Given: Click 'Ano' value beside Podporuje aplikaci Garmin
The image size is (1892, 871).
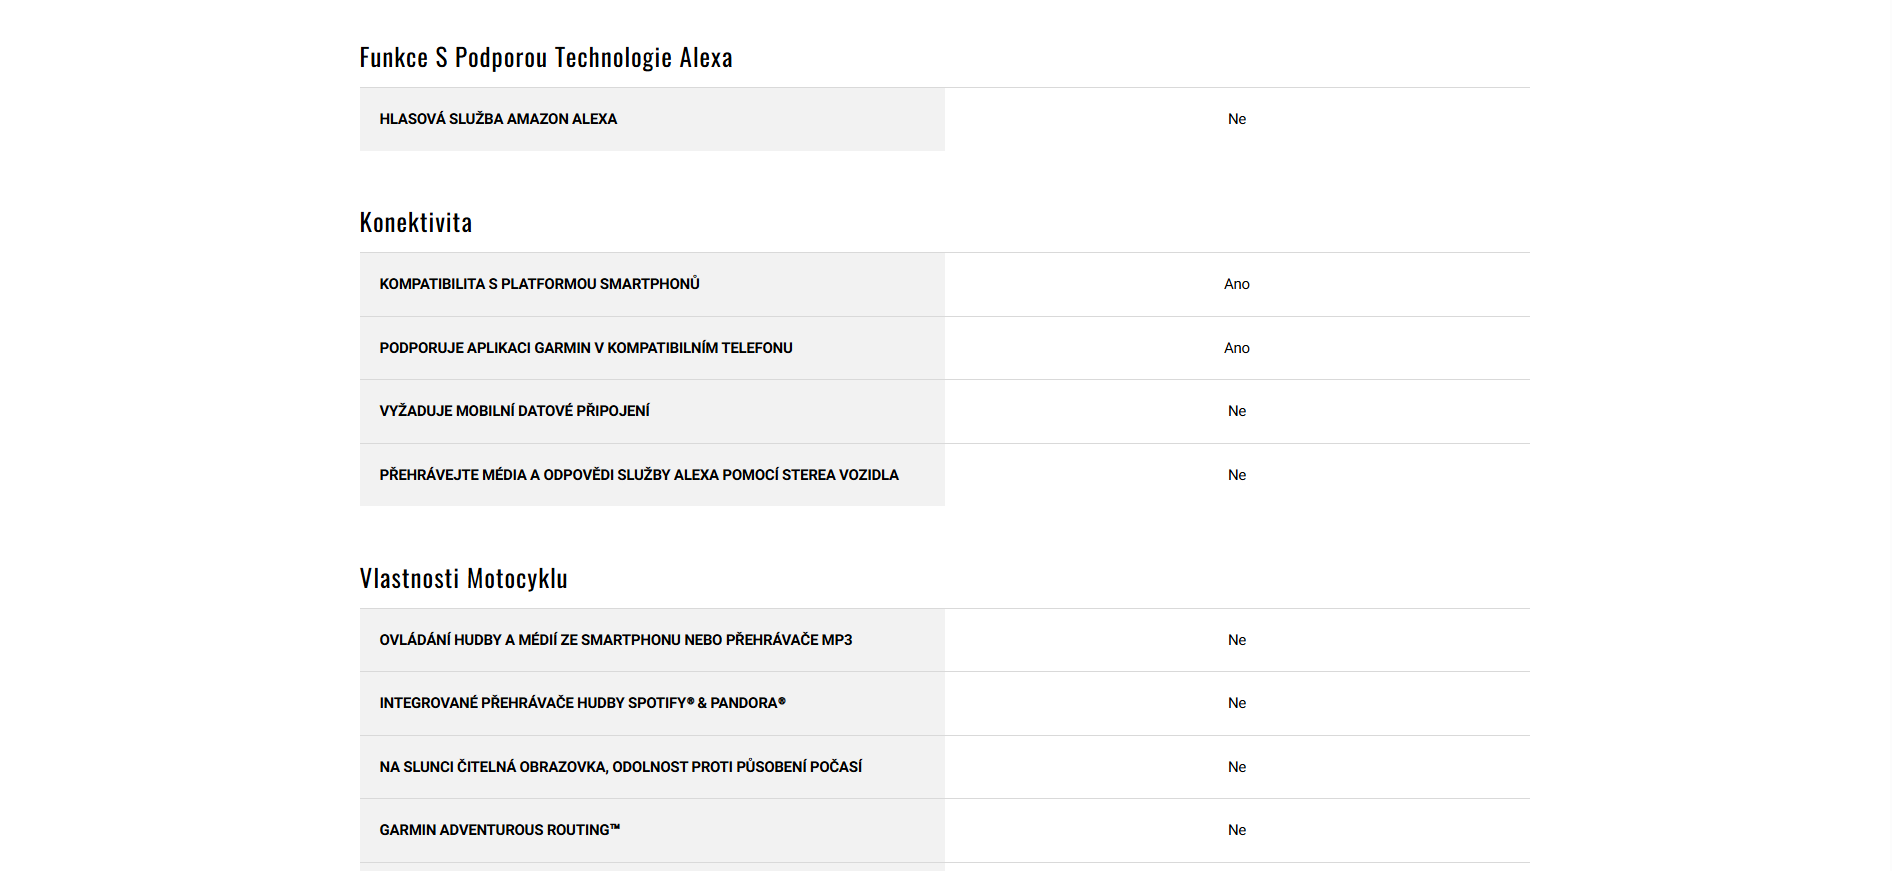Looking at the screenshot, I should point(1237,348).
